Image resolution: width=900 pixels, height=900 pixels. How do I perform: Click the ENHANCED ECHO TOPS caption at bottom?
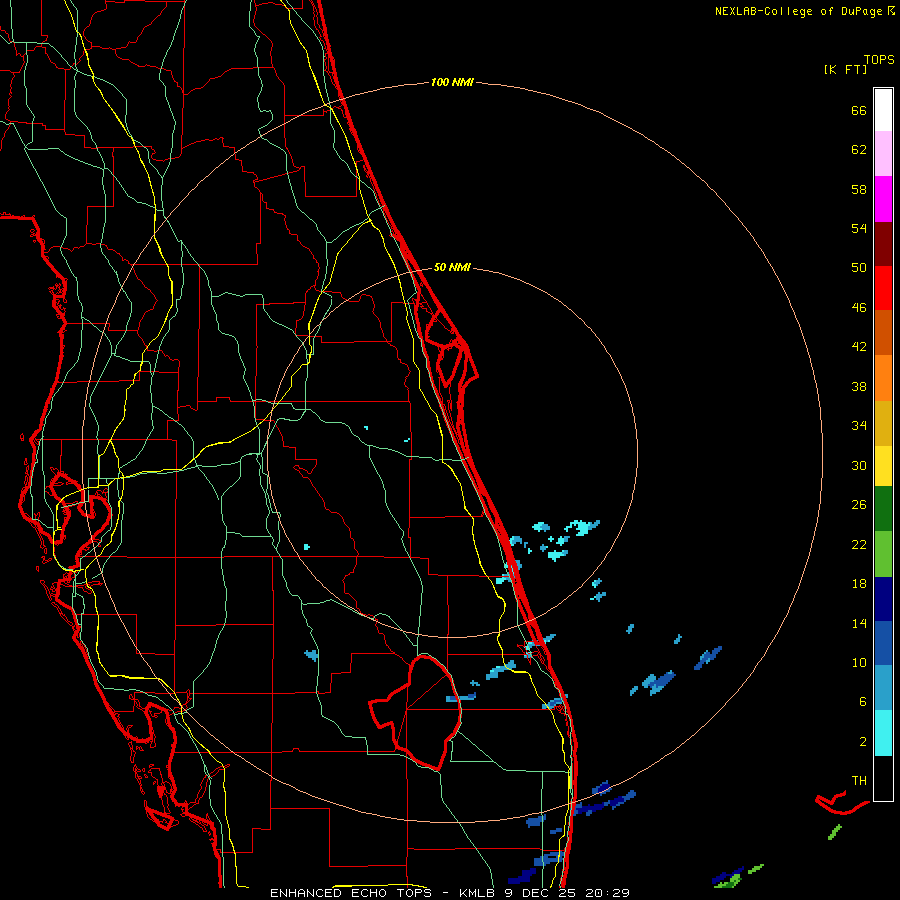click(x=351, y=893)
